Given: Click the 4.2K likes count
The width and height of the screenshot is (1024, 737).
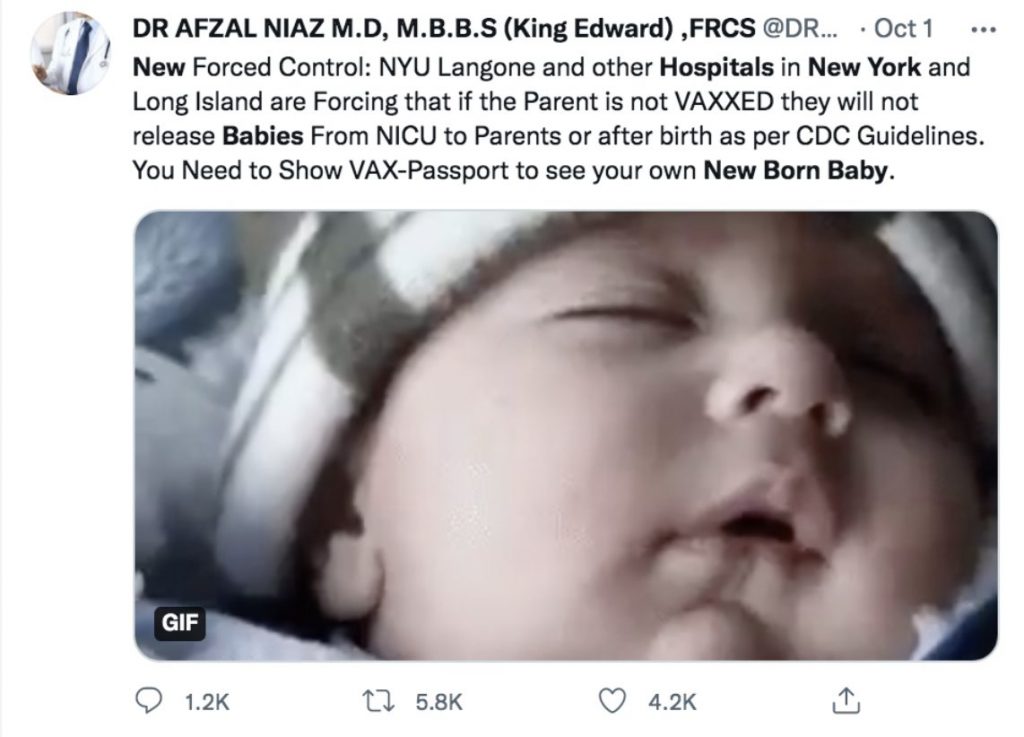Looking at the screenshot, I should point(671,702).
